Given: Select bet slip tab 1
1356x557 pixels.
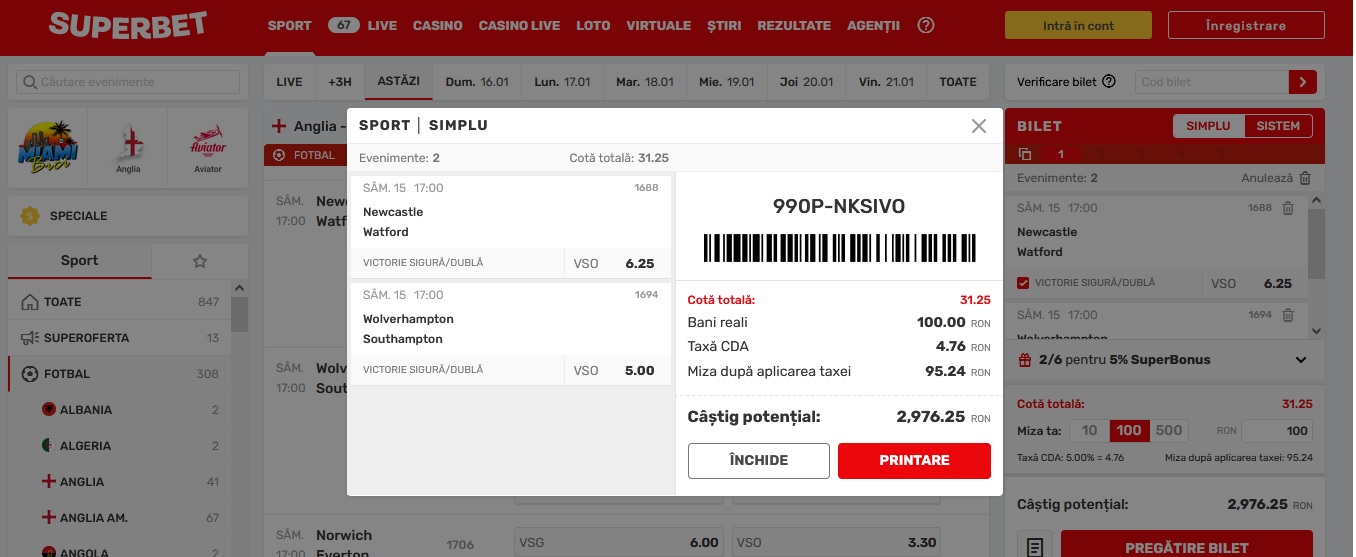Looking at the screenshot, I should pos(1061,154).
